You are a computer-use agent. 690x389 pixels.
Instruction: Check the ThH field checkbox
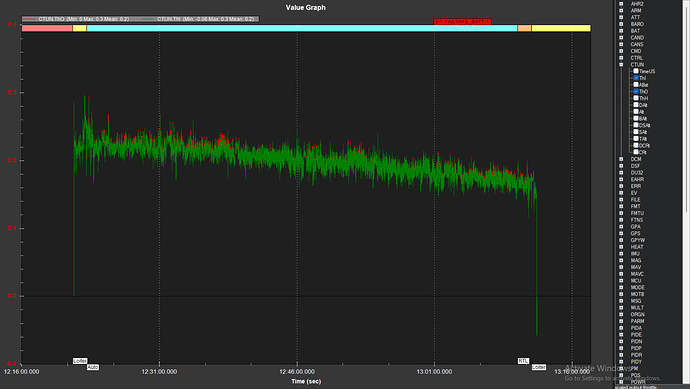point(636,98)
